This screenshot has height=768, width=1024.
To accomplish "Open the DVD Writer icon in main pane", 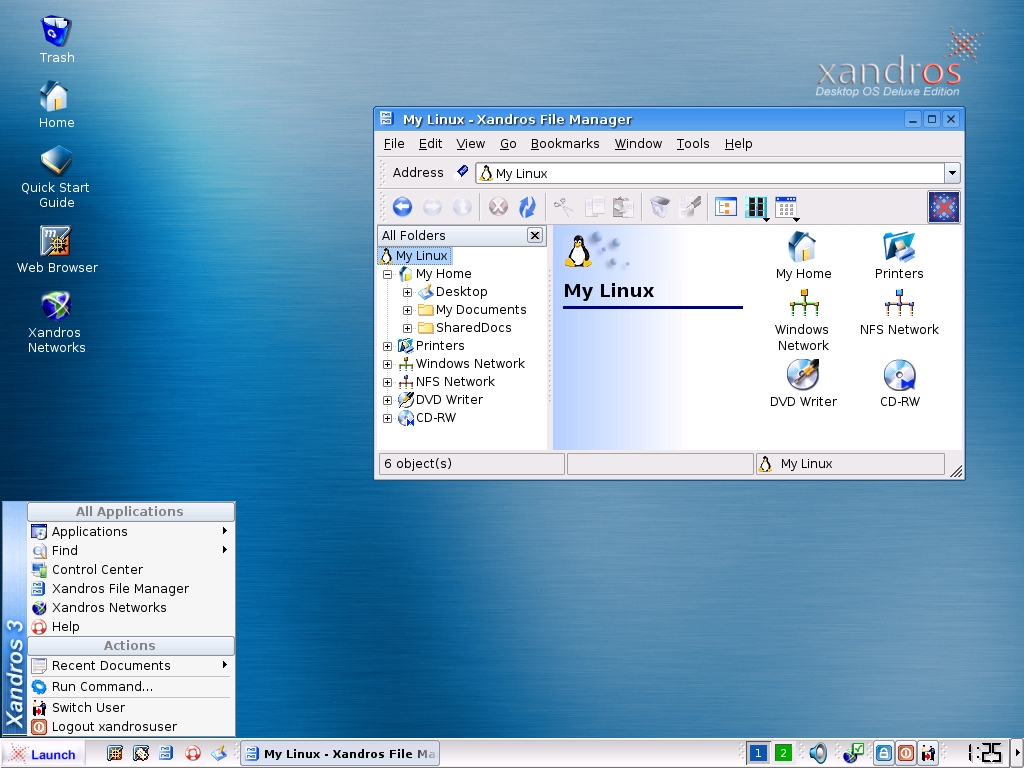I will (x=803, y=376).
